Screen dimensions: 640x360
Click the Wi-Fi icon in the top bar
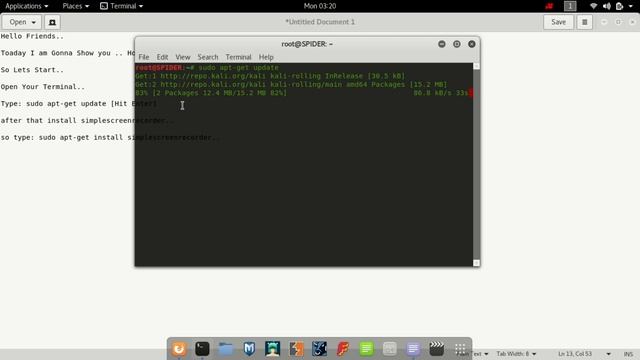(593, 6)
